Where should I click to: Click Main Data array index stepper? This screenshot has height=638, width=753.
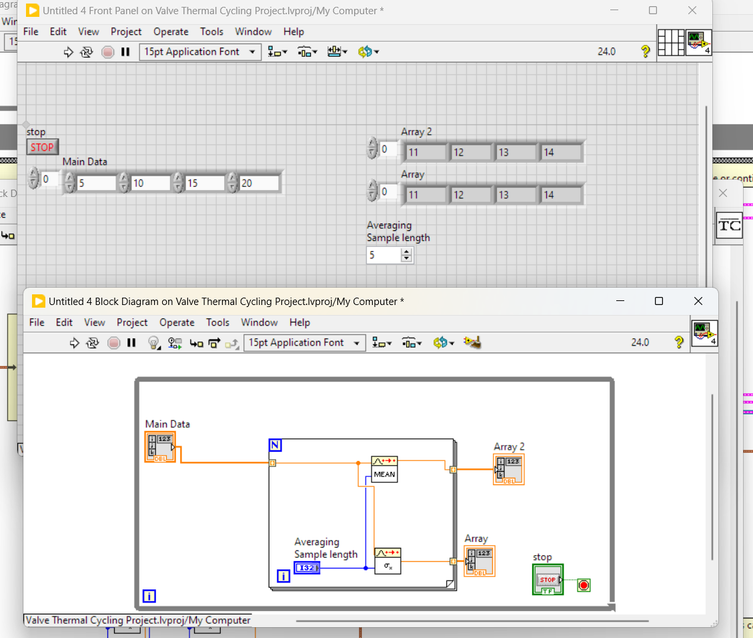click(33, 178)
